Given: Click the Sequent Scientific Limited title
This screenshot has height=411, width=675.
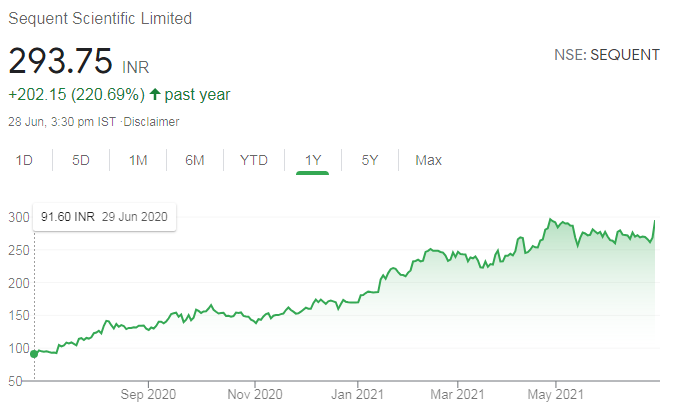Looking at the screenshot, I should 100,19.
